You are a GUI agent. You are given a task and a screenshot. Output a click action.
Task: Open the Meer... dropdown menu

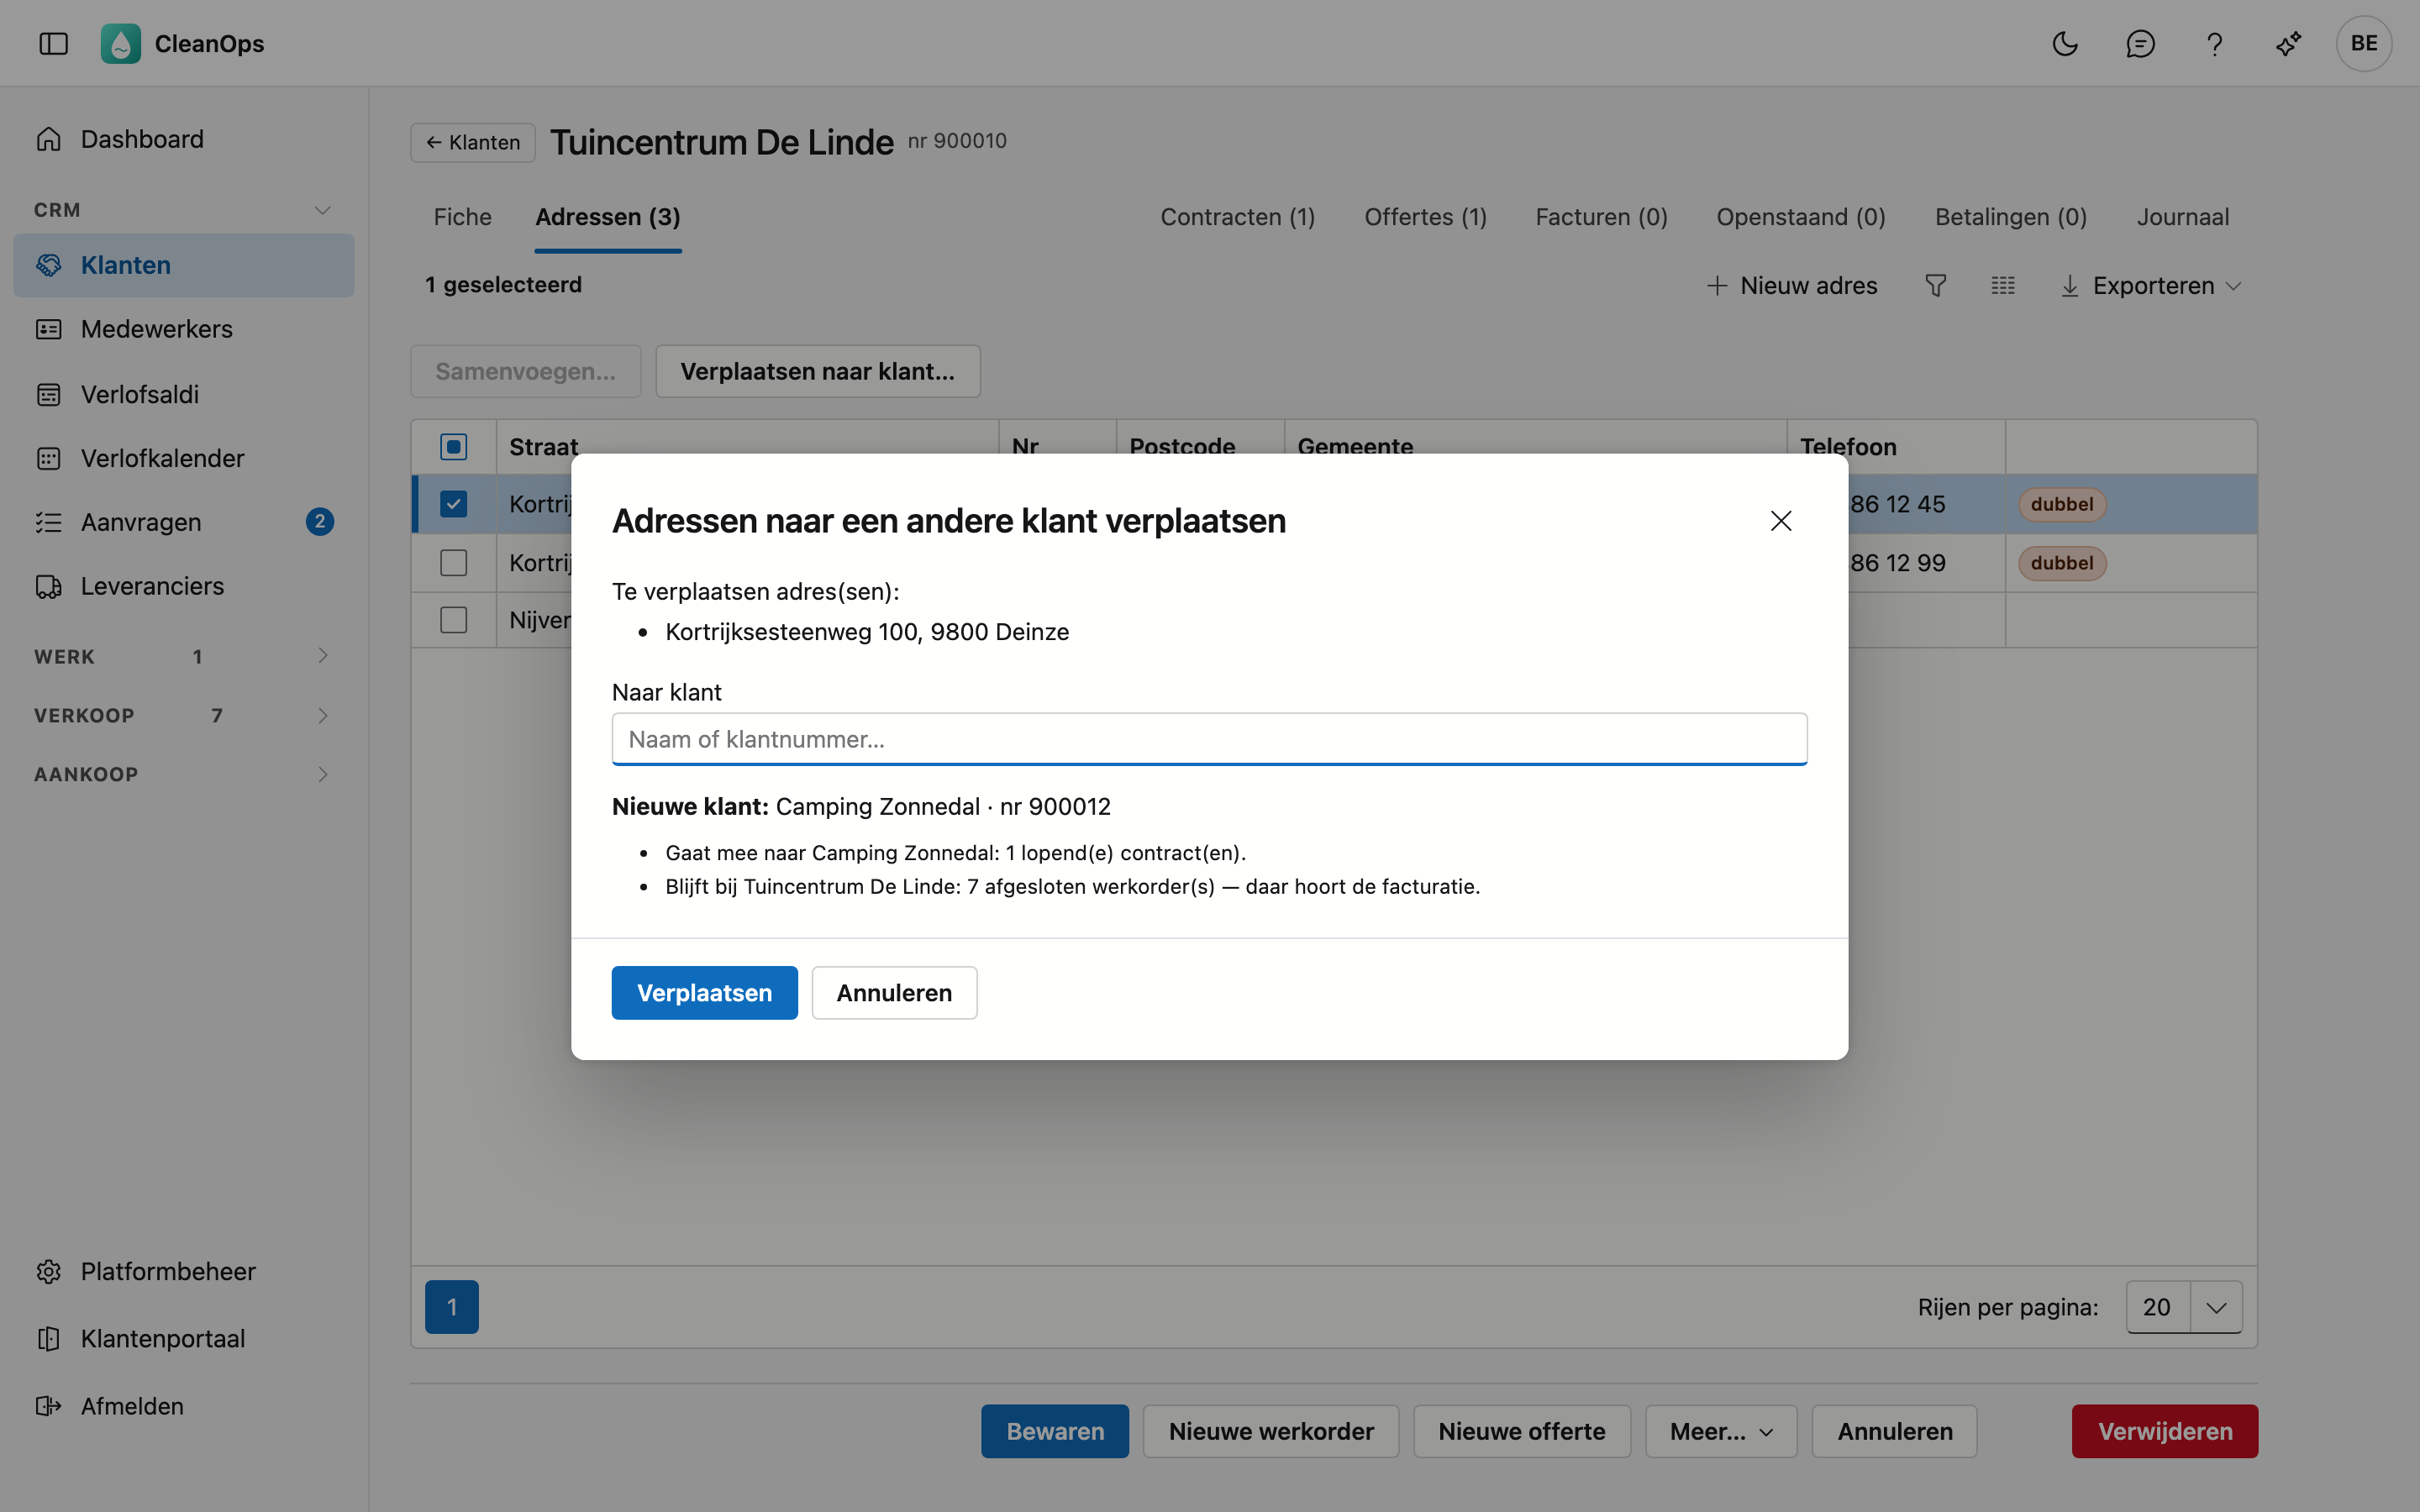tap(1721, 1431)
